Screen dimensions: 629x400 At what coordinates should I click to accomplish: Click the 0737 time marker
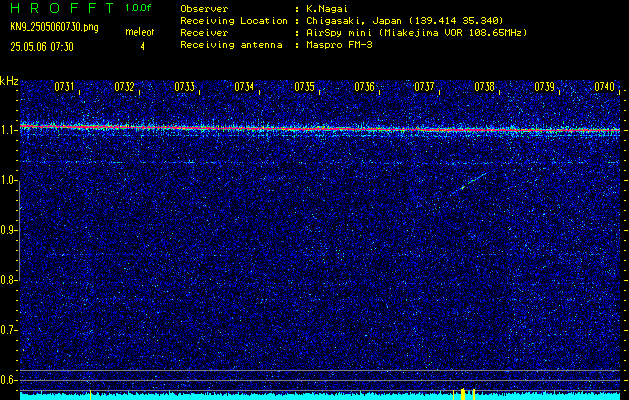point(424,87)
